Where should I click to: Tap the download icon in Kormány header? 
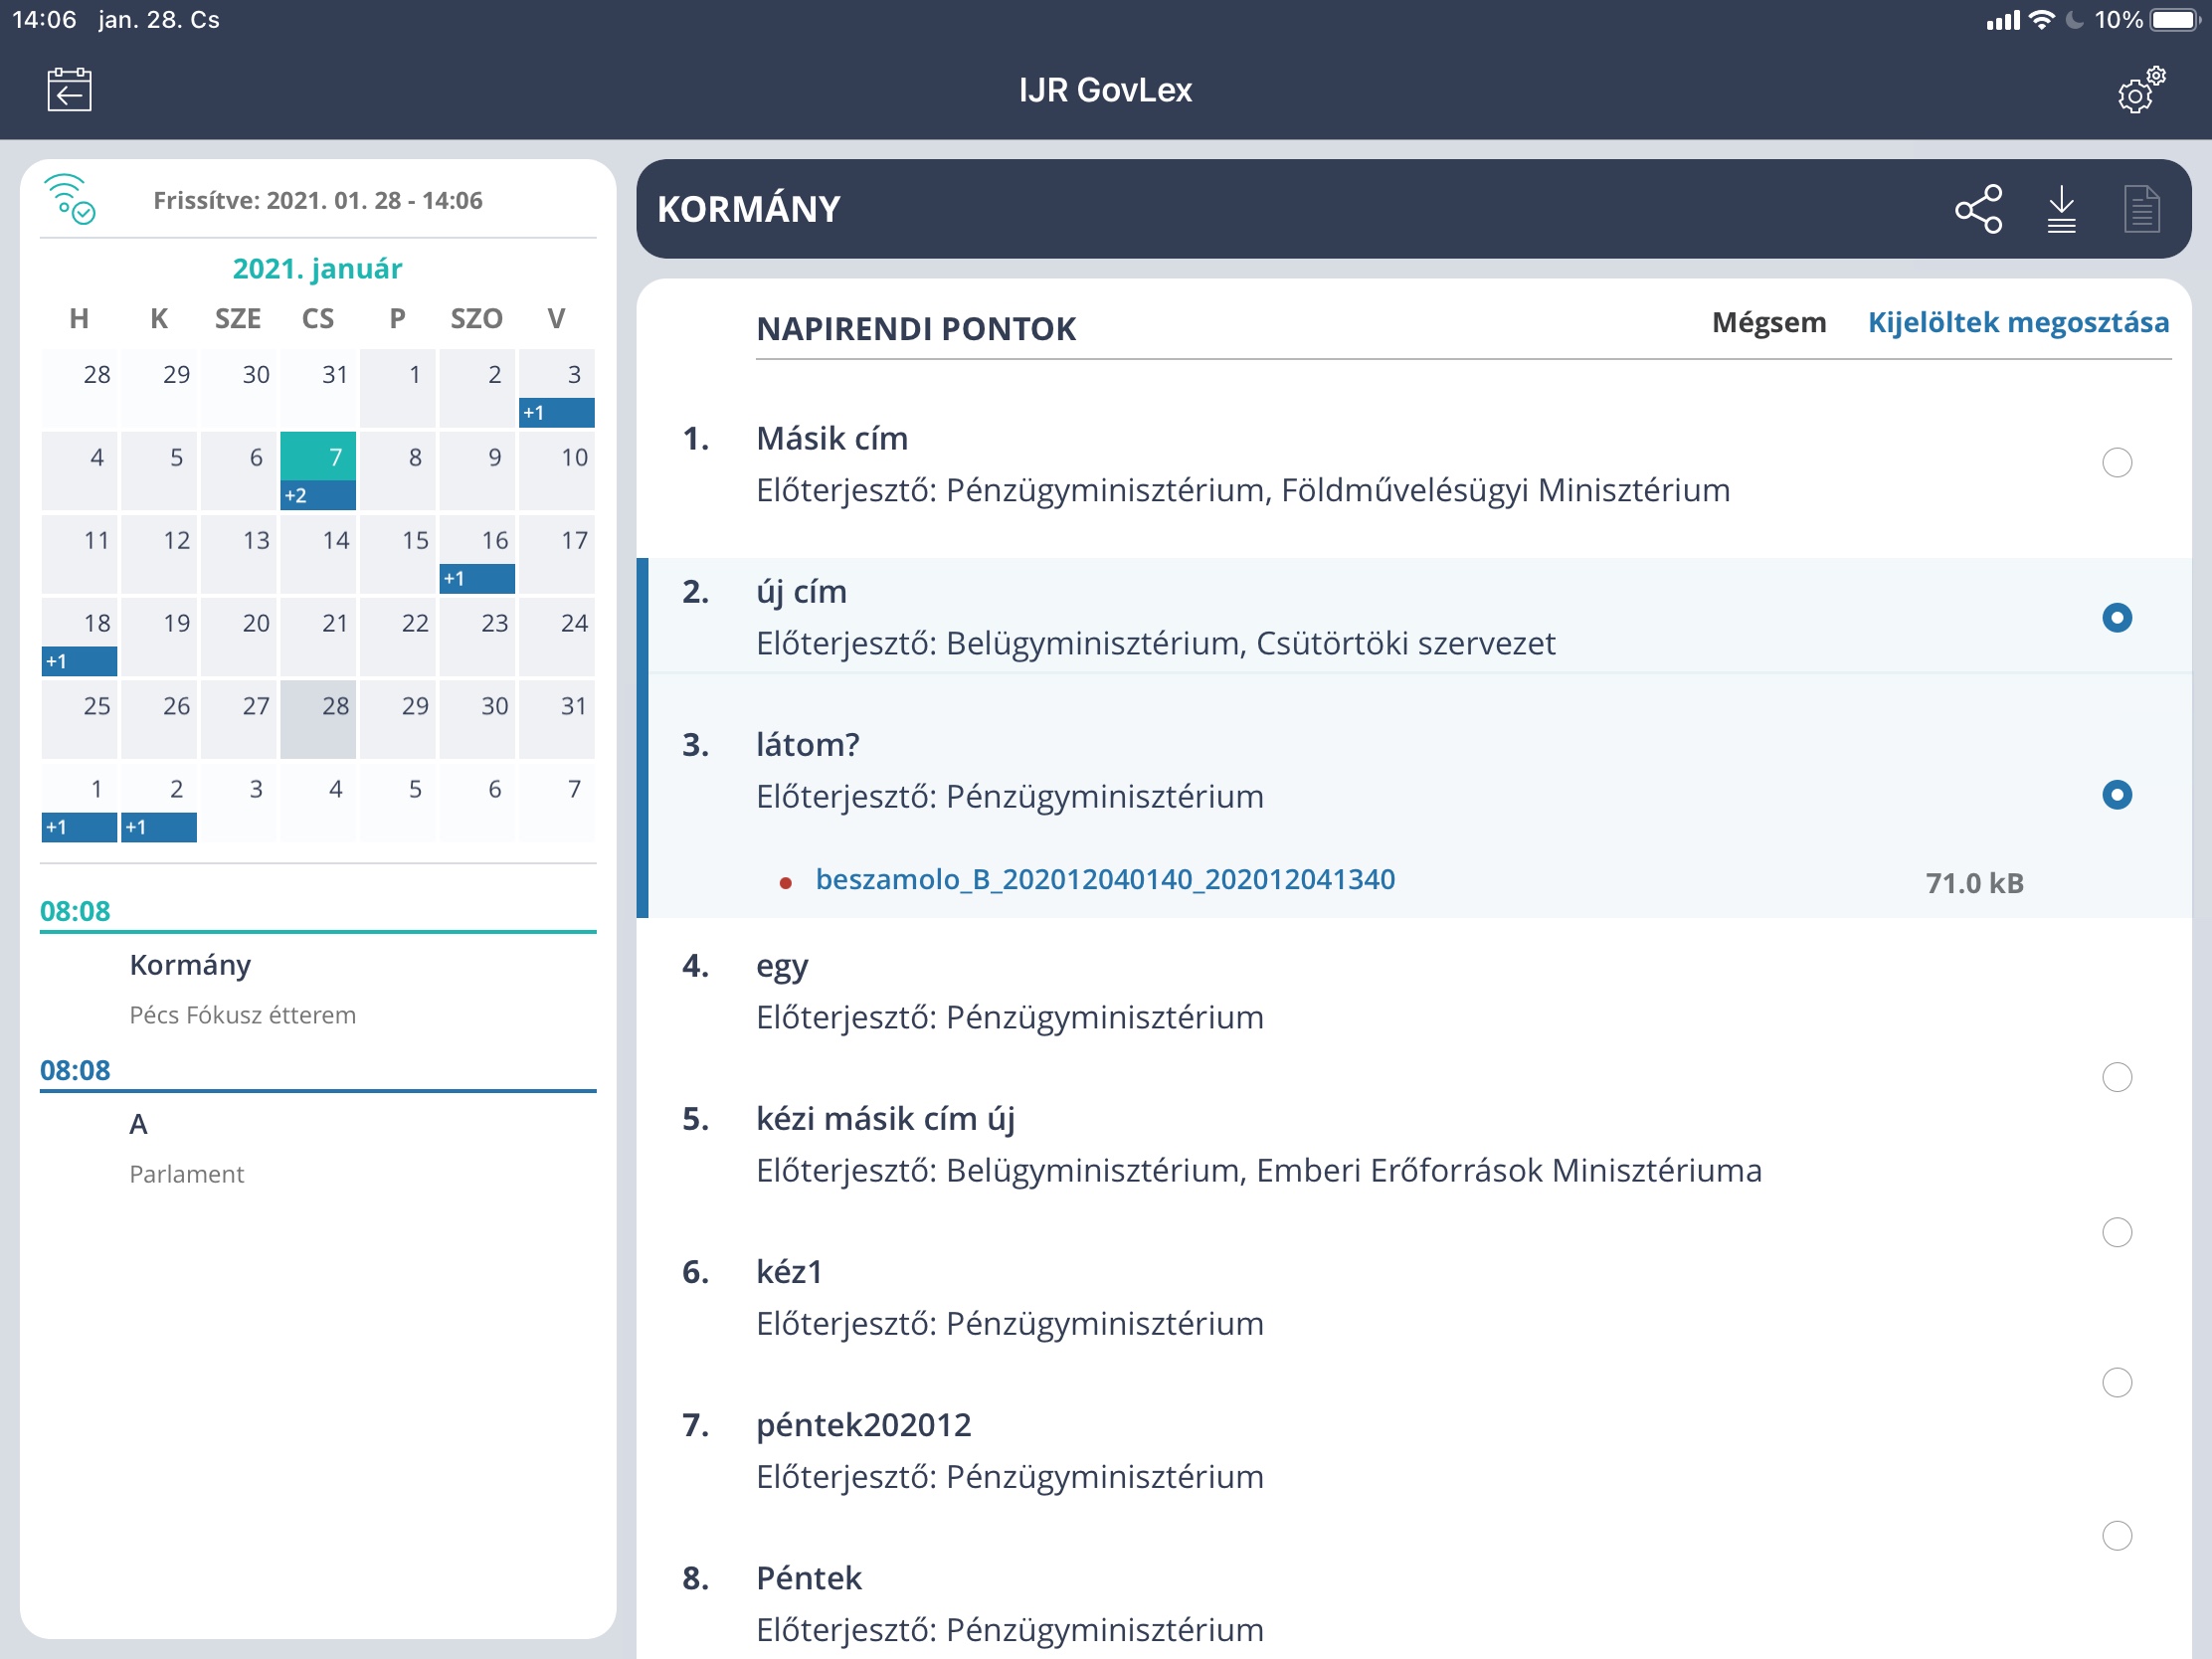[2061, 209]
